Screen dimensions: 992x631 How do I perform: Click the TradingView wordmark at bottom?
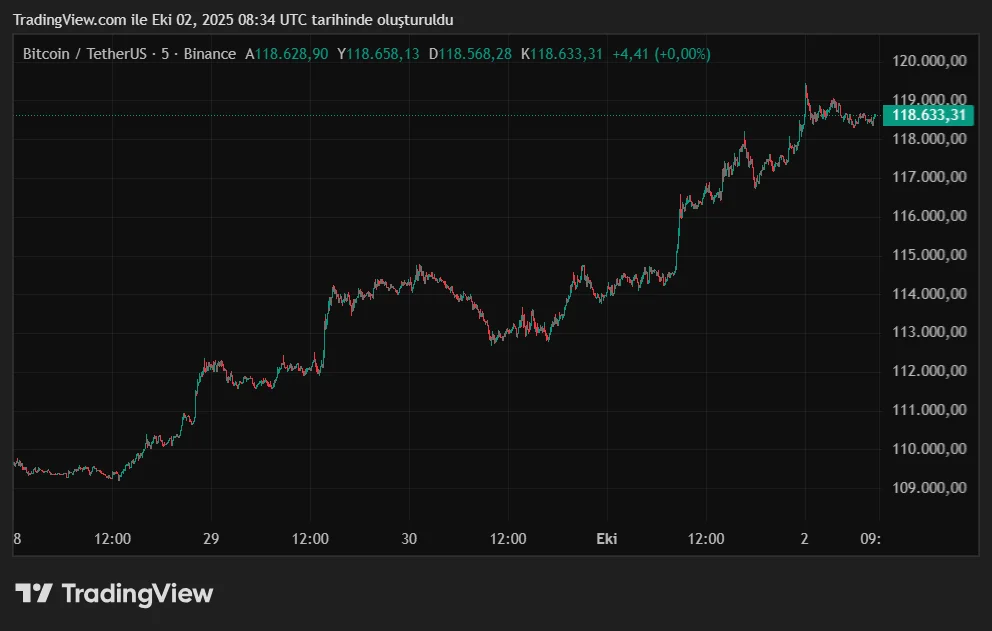click(x=135, y=593)
